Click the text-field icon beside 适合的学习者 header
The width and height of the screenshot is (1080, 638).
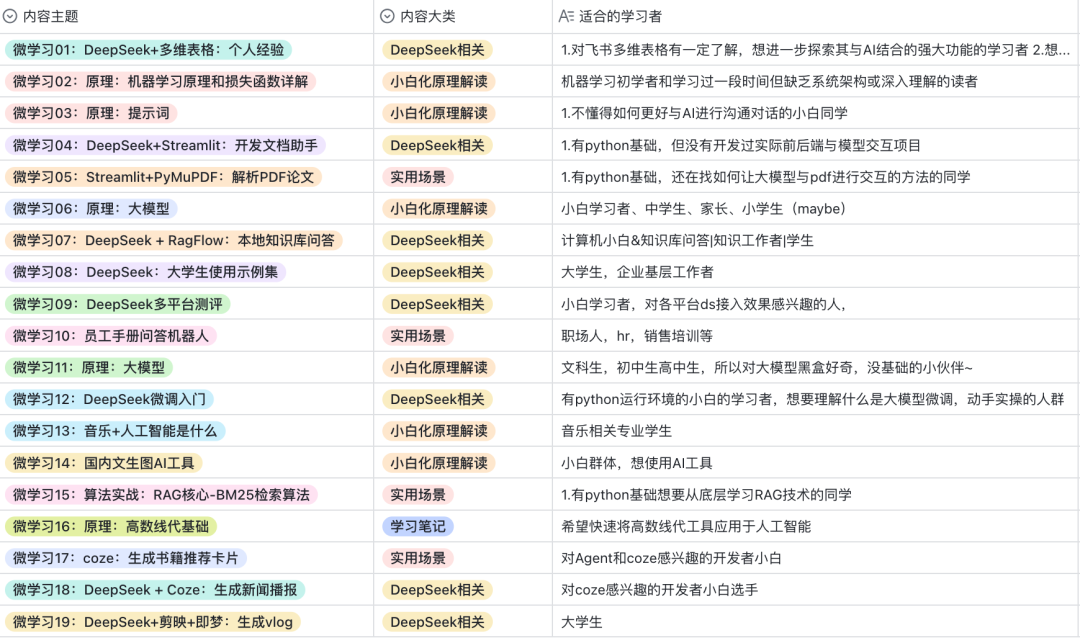pos(566,16)
